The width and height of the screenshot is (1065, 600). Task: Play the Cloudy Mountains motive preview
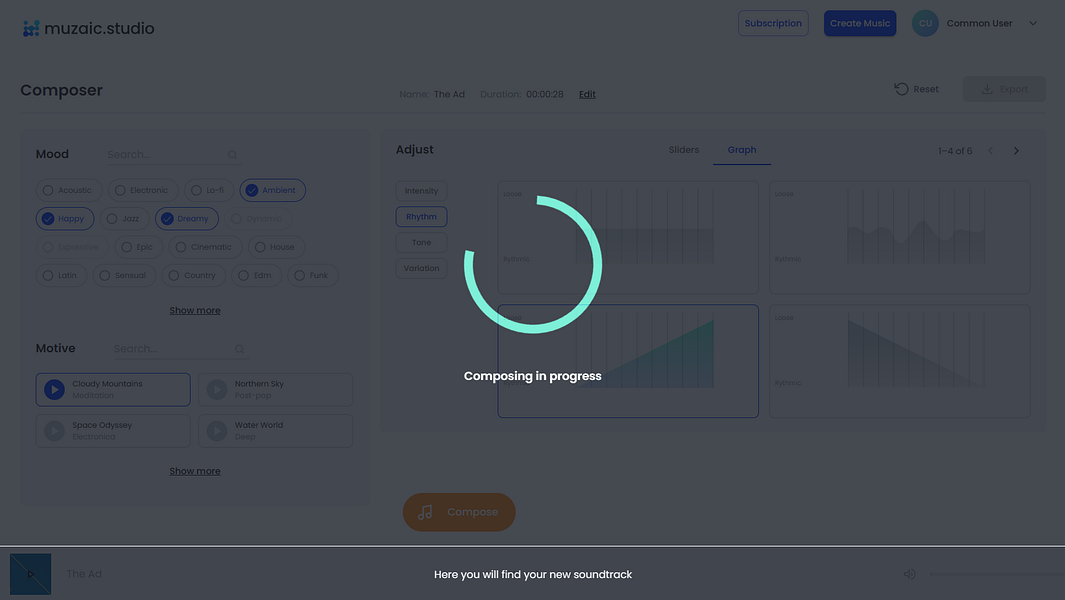coord(54,389)
